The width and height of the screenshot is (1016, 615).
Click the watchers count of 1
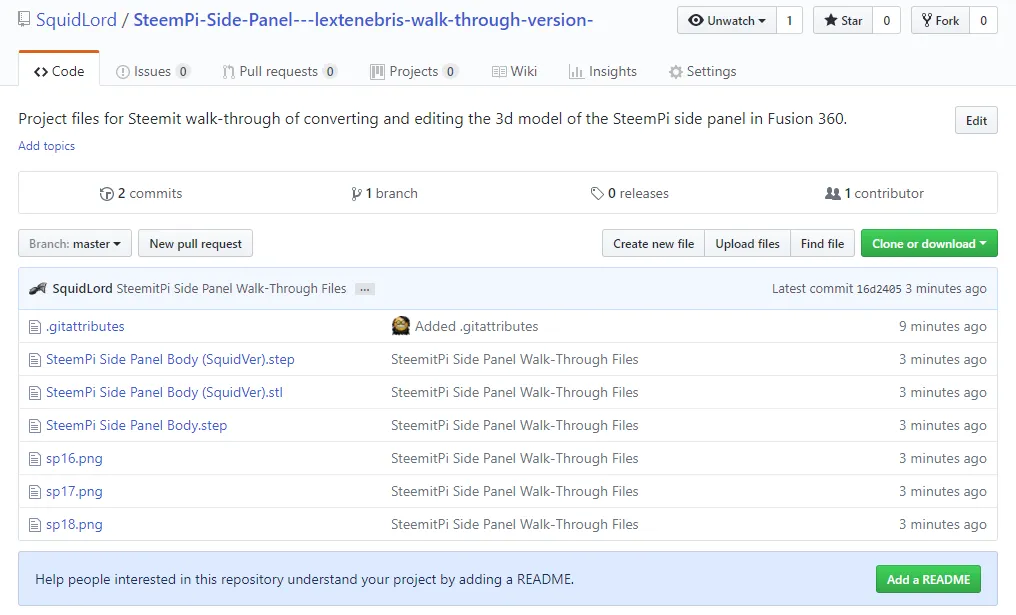pyautogui.click(x=789, y=20)
